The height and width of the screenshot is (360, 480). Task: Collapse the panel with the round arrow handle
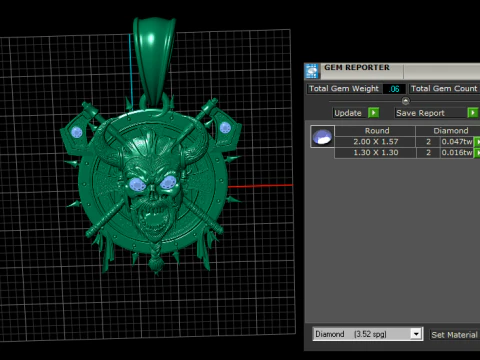pos(405,101)
